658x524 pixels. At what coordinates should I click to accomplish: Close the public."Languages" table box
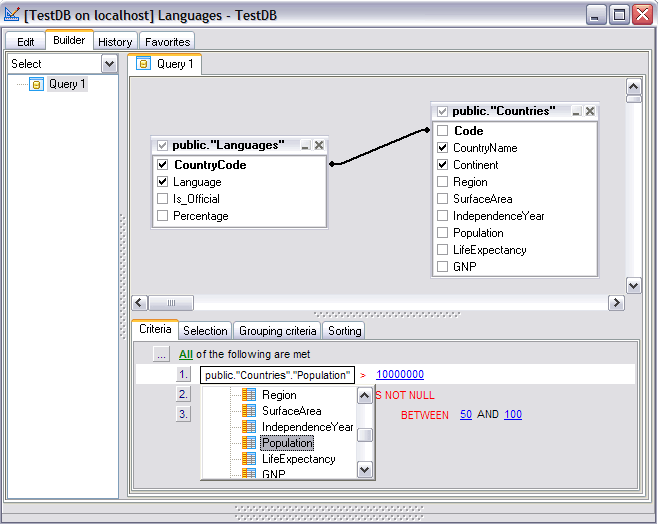click(319, 146)
